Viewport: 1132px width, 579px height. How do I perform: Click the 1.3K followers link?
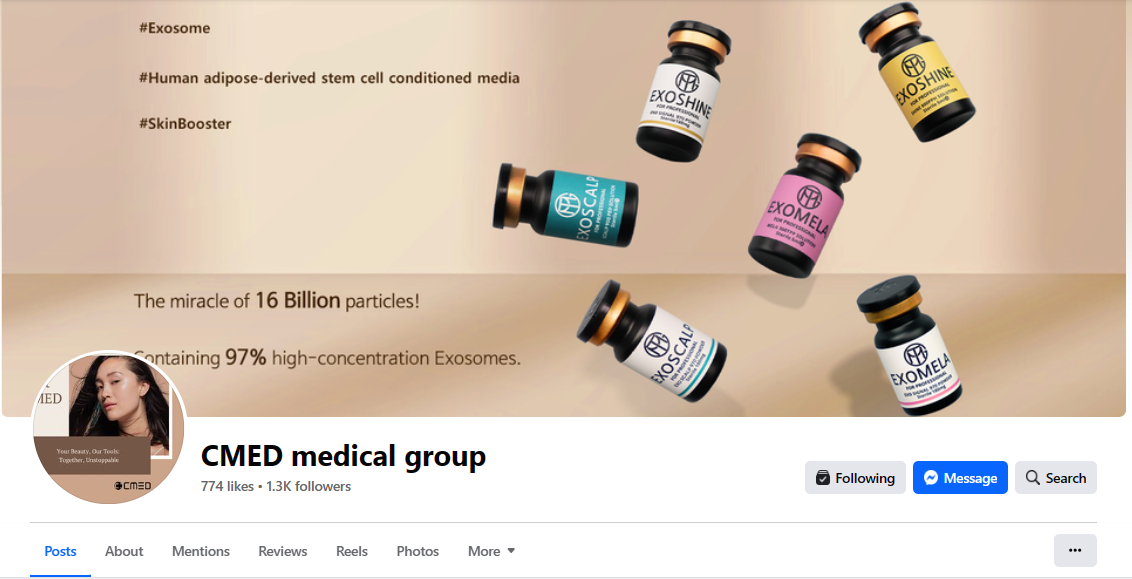(308, 487)
